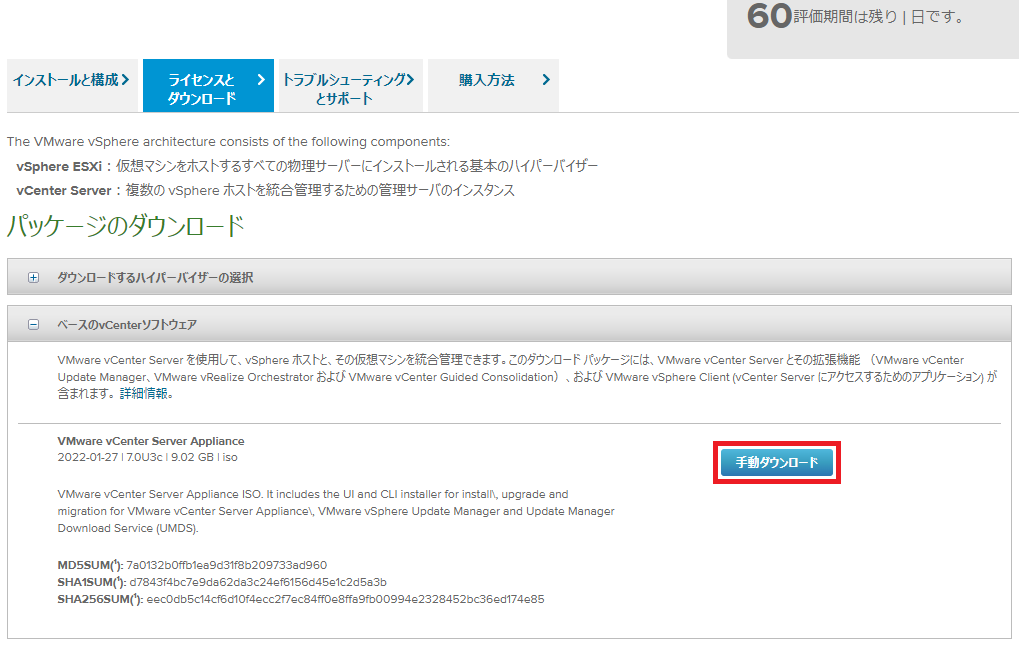Click the chevron on ライセンスとダウンロード tab
1019x646 pixels.
pyautogui.click(x=261, y=79)
